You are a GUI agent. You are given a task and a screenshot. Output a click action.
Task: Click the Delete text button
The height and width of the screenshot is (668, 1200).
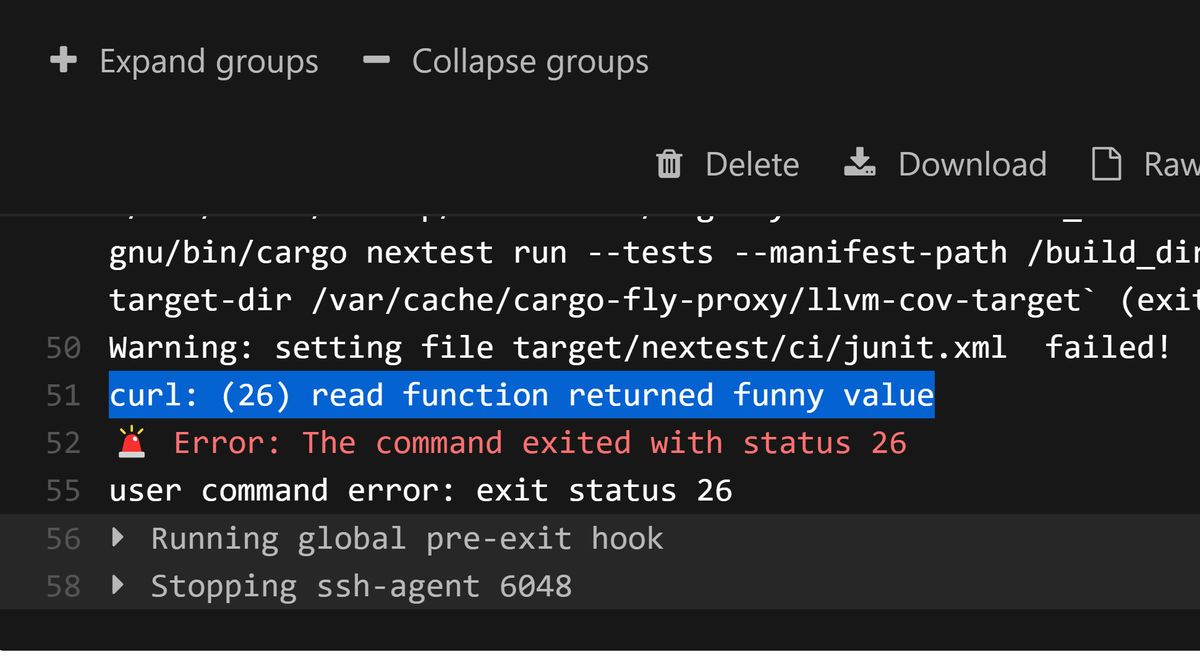pos(752,165)
